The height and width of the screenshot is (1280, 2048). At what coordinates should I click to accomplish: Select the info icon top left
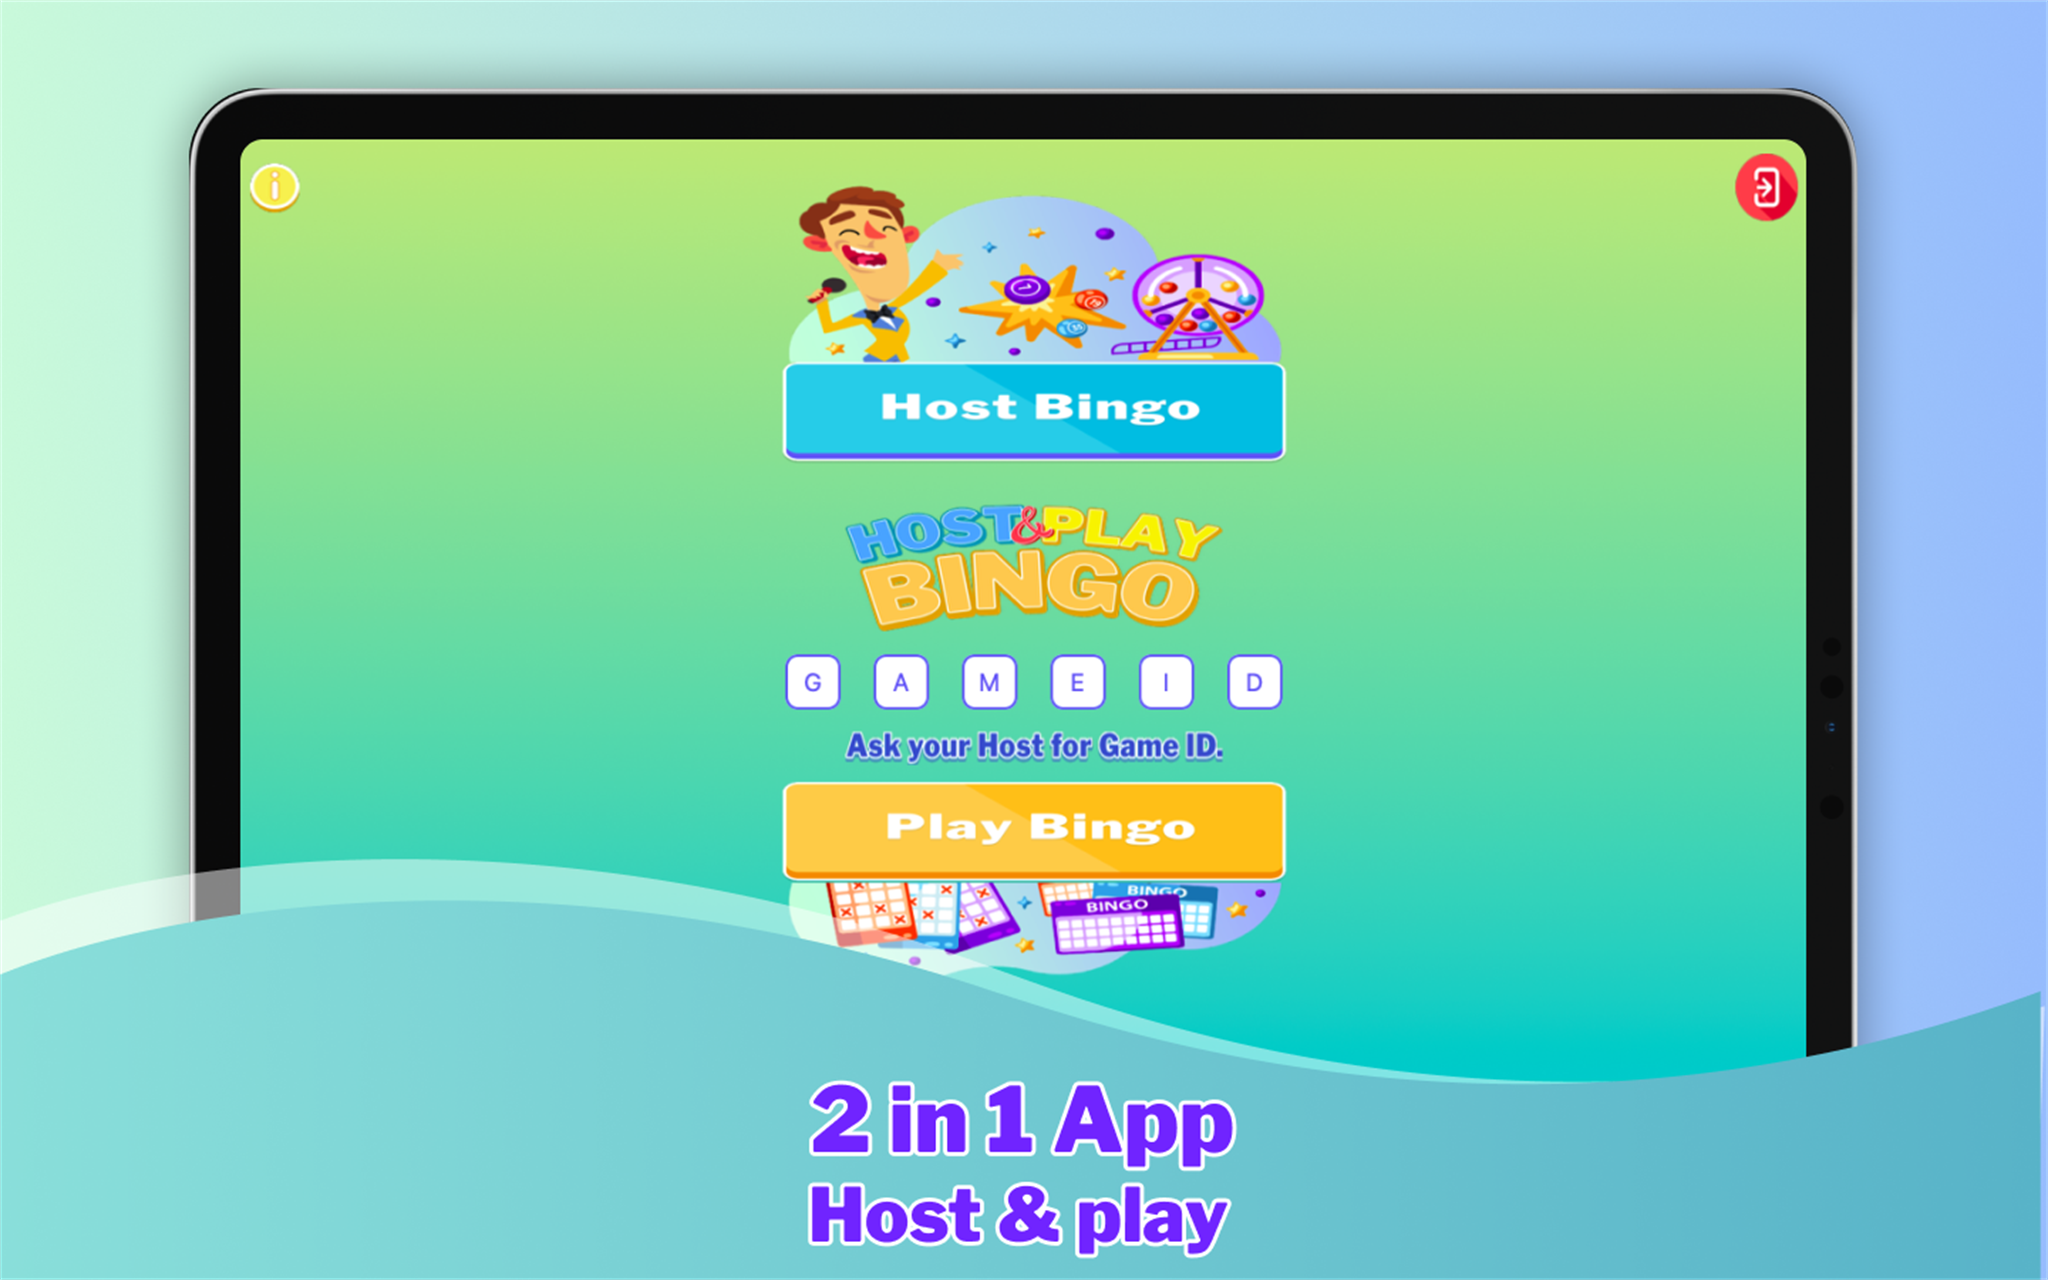[x=276, y=184]
